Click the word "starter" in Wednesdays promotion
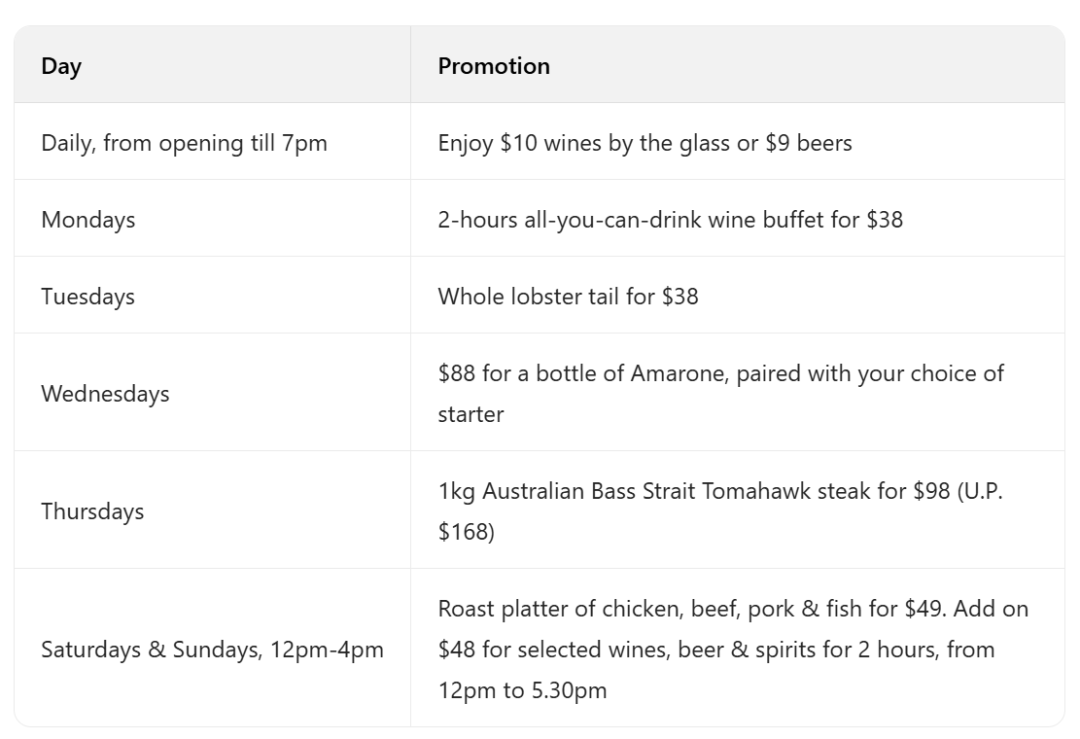The width and height of the screenshot is (1080, 739). (x=471, y=413)
